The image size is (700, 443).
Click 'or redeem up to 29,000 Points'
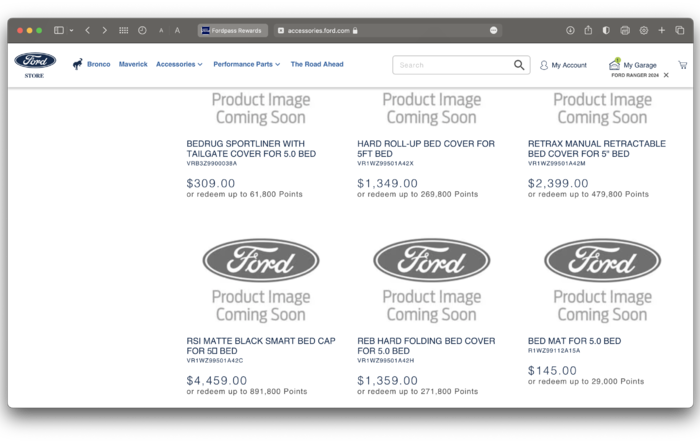click(x=586, y=381)
